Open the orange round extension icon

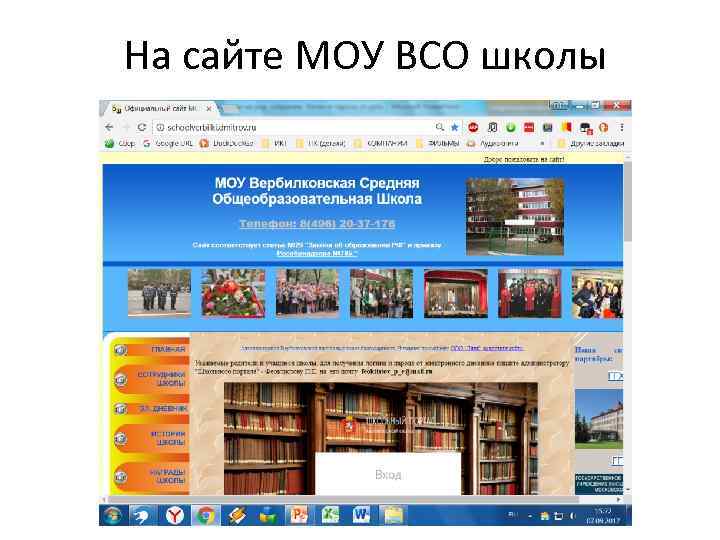[x=603, y=127]
